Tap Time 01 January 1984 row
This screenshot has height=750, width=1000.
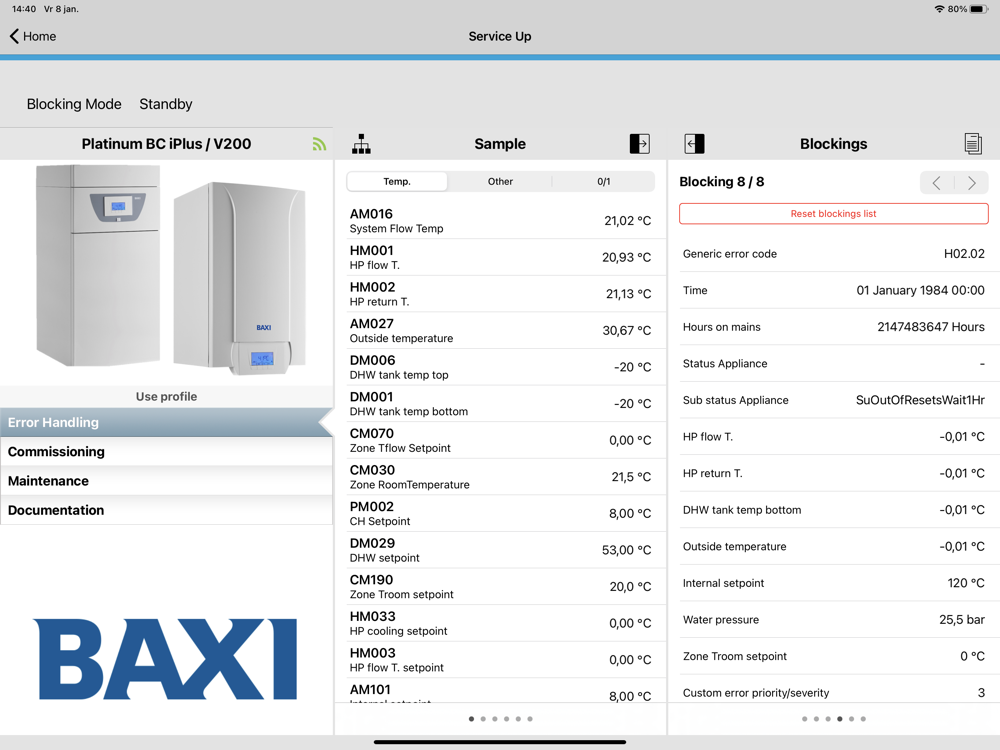point(834,290)
